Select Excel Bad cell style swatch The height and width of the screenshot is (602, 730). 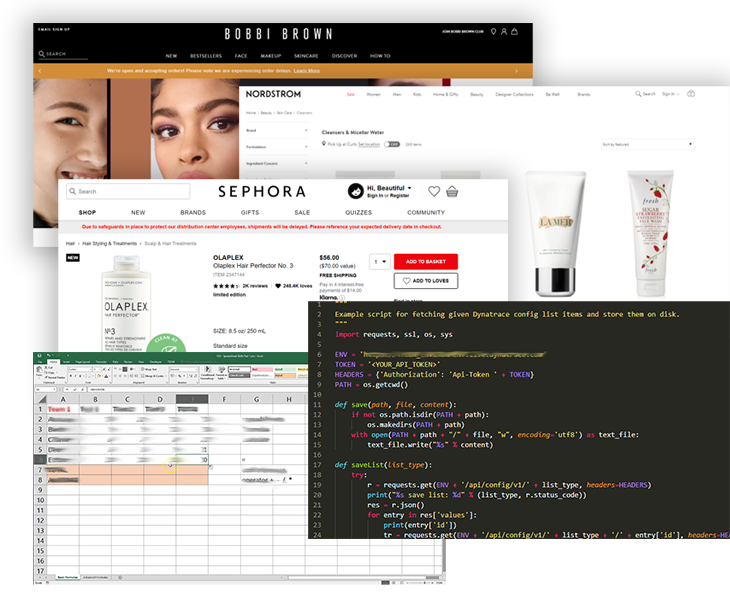click(263, 369)
